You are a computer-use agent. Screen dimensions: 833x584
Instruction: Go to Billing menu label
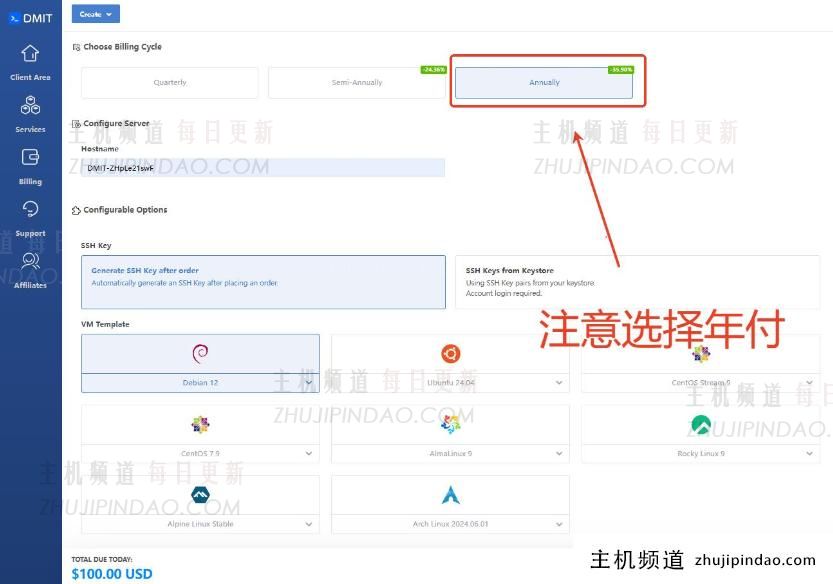30,181
